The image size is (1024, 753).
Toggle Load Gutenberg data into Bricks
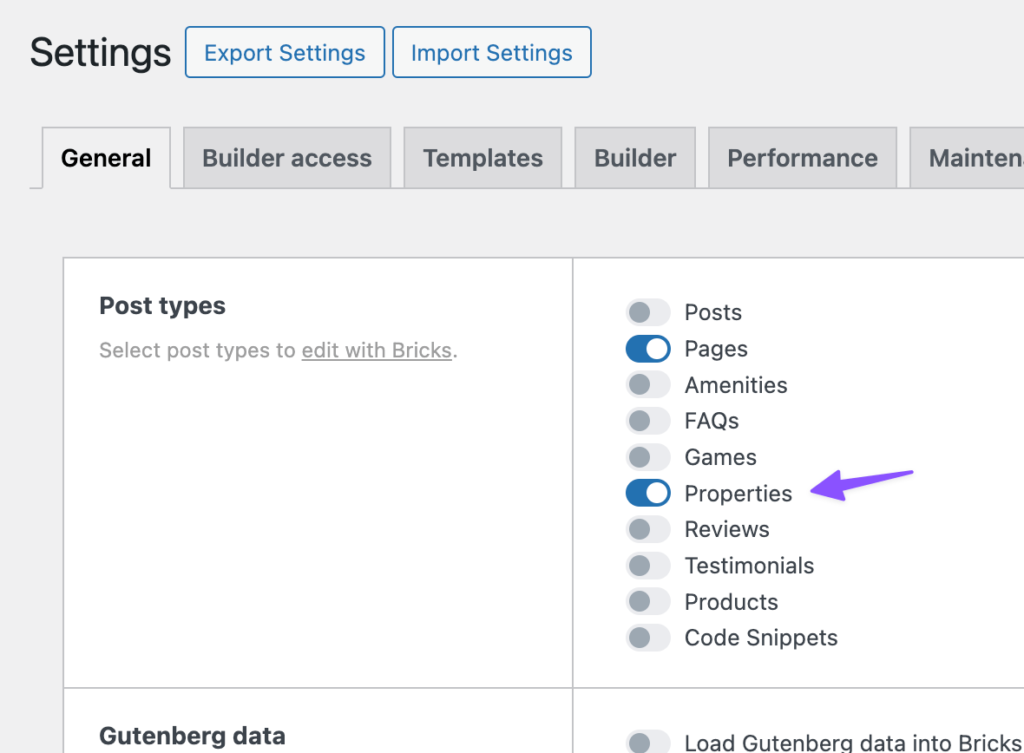point(648,743)
